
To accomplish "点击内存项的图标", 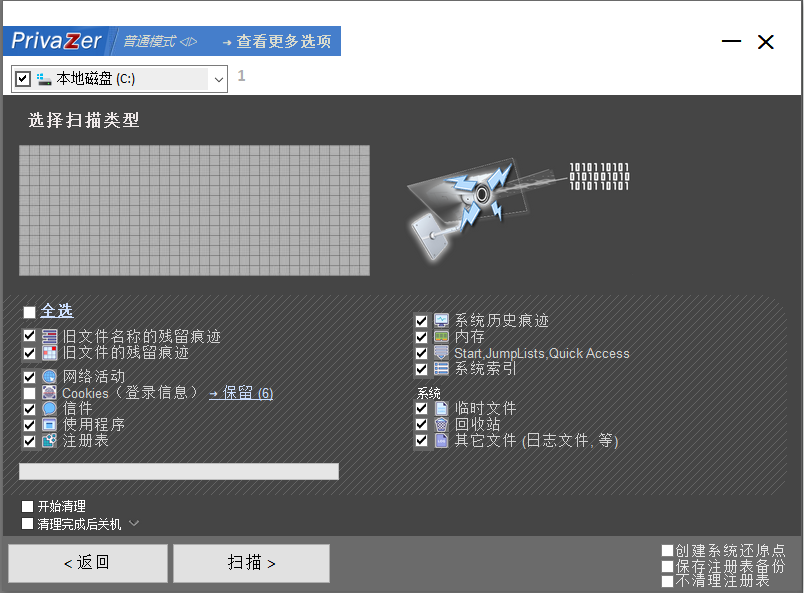I will (x=441, y=337).
